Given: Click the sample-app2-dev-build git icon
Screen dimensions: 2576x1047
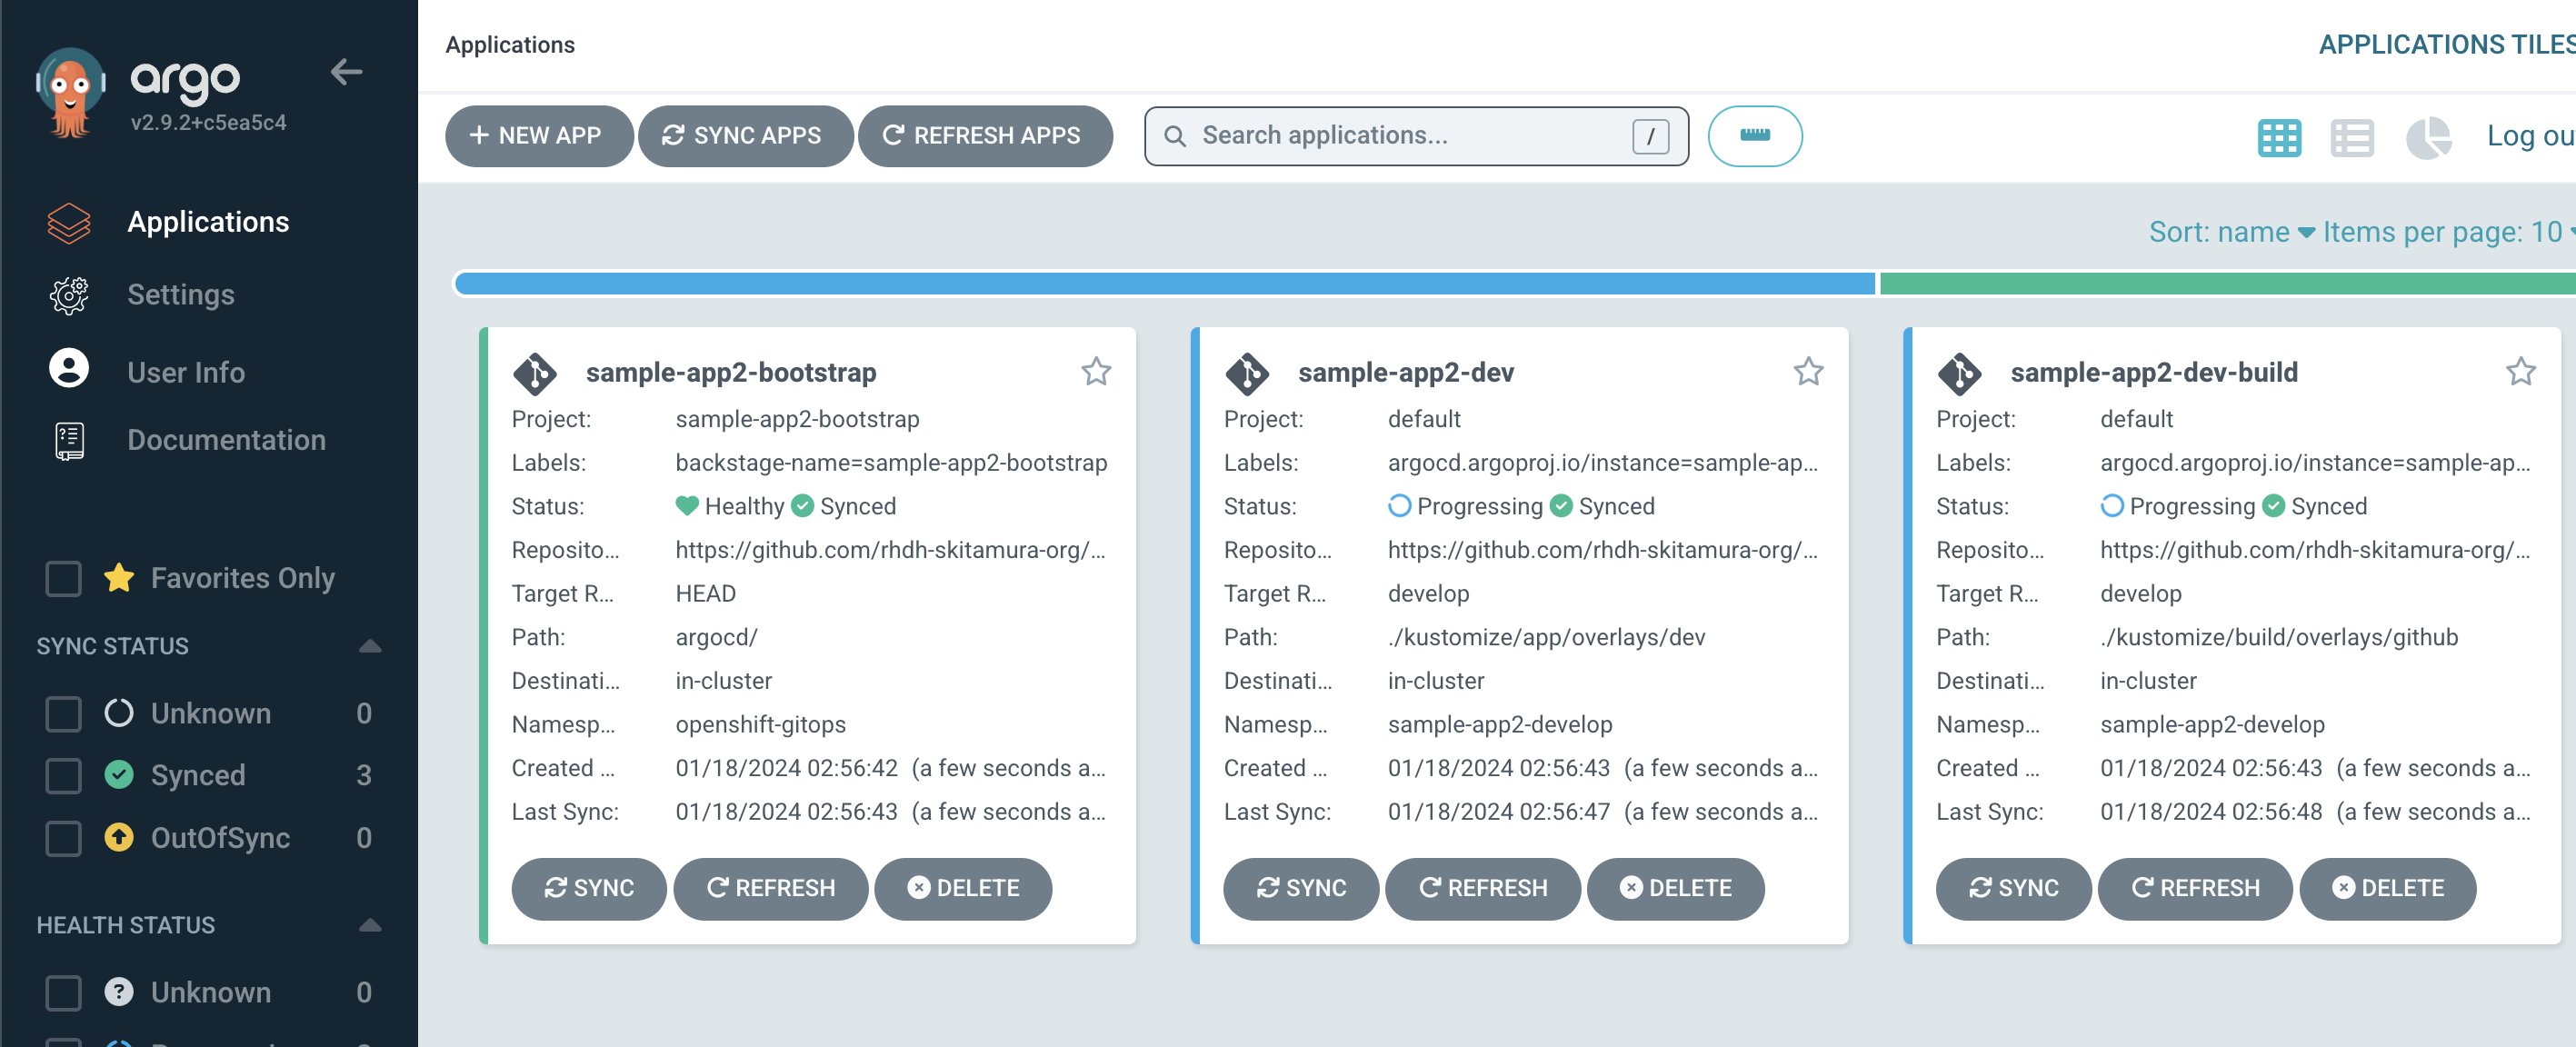Looking at the screenshot, I should pyautogui.click(x=1959, y=373).
